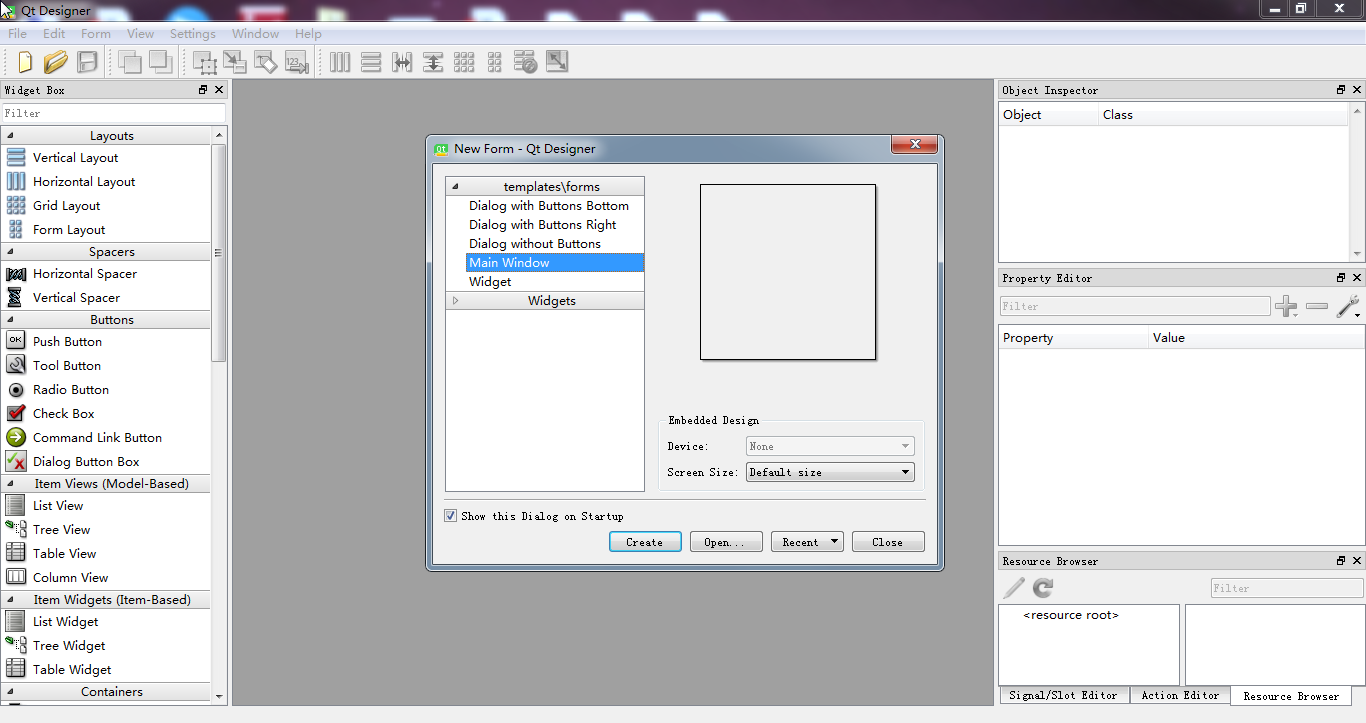
Task: Click the Lay Out in Grid toolbar icon
Action: 464,62
